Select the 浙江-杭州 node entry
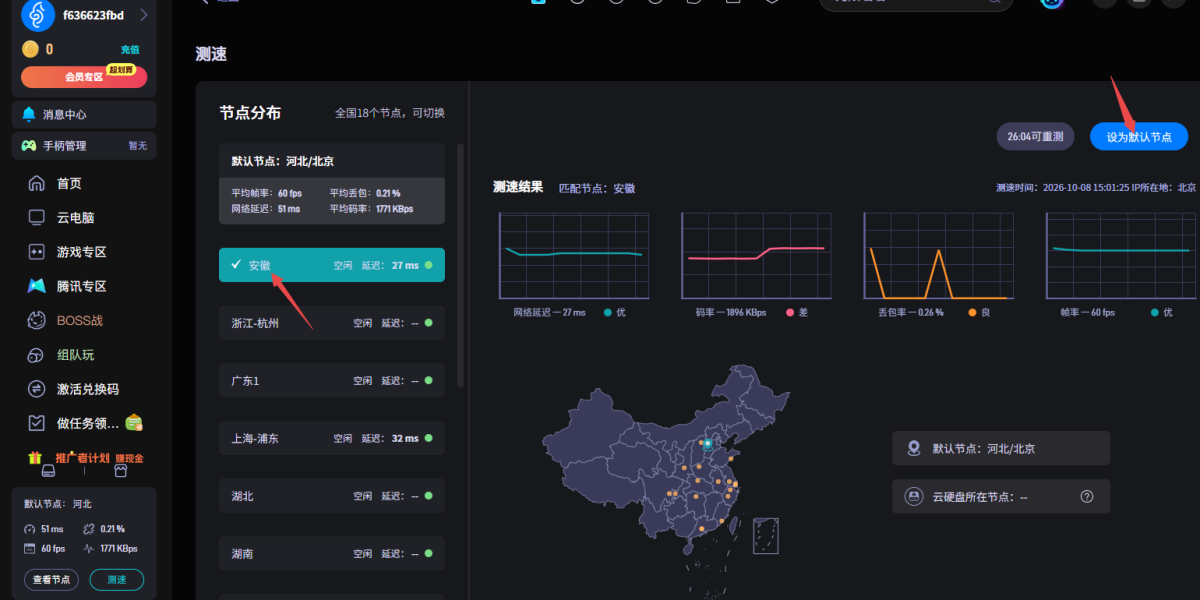 tap(332, 323)
